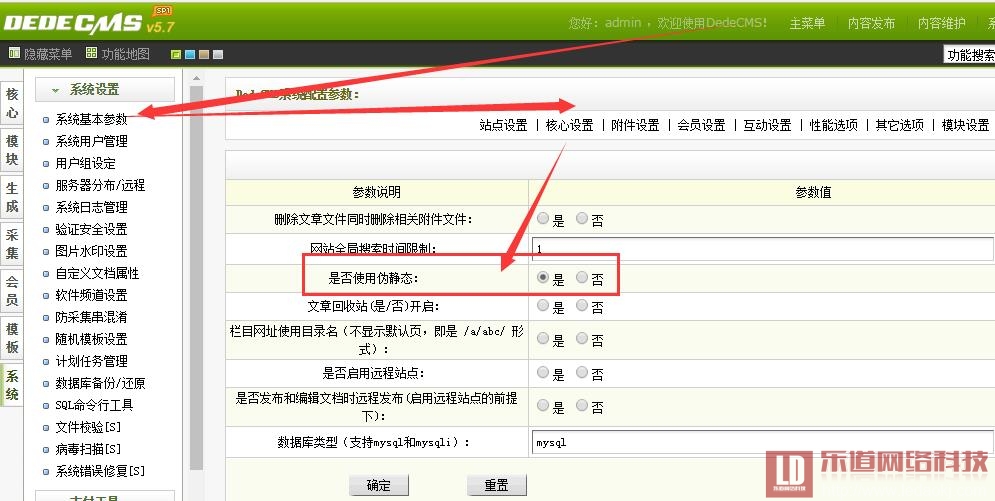Click 附件设置 parameter tab
The width and height of the screenshot is (995, 501).
635,126
